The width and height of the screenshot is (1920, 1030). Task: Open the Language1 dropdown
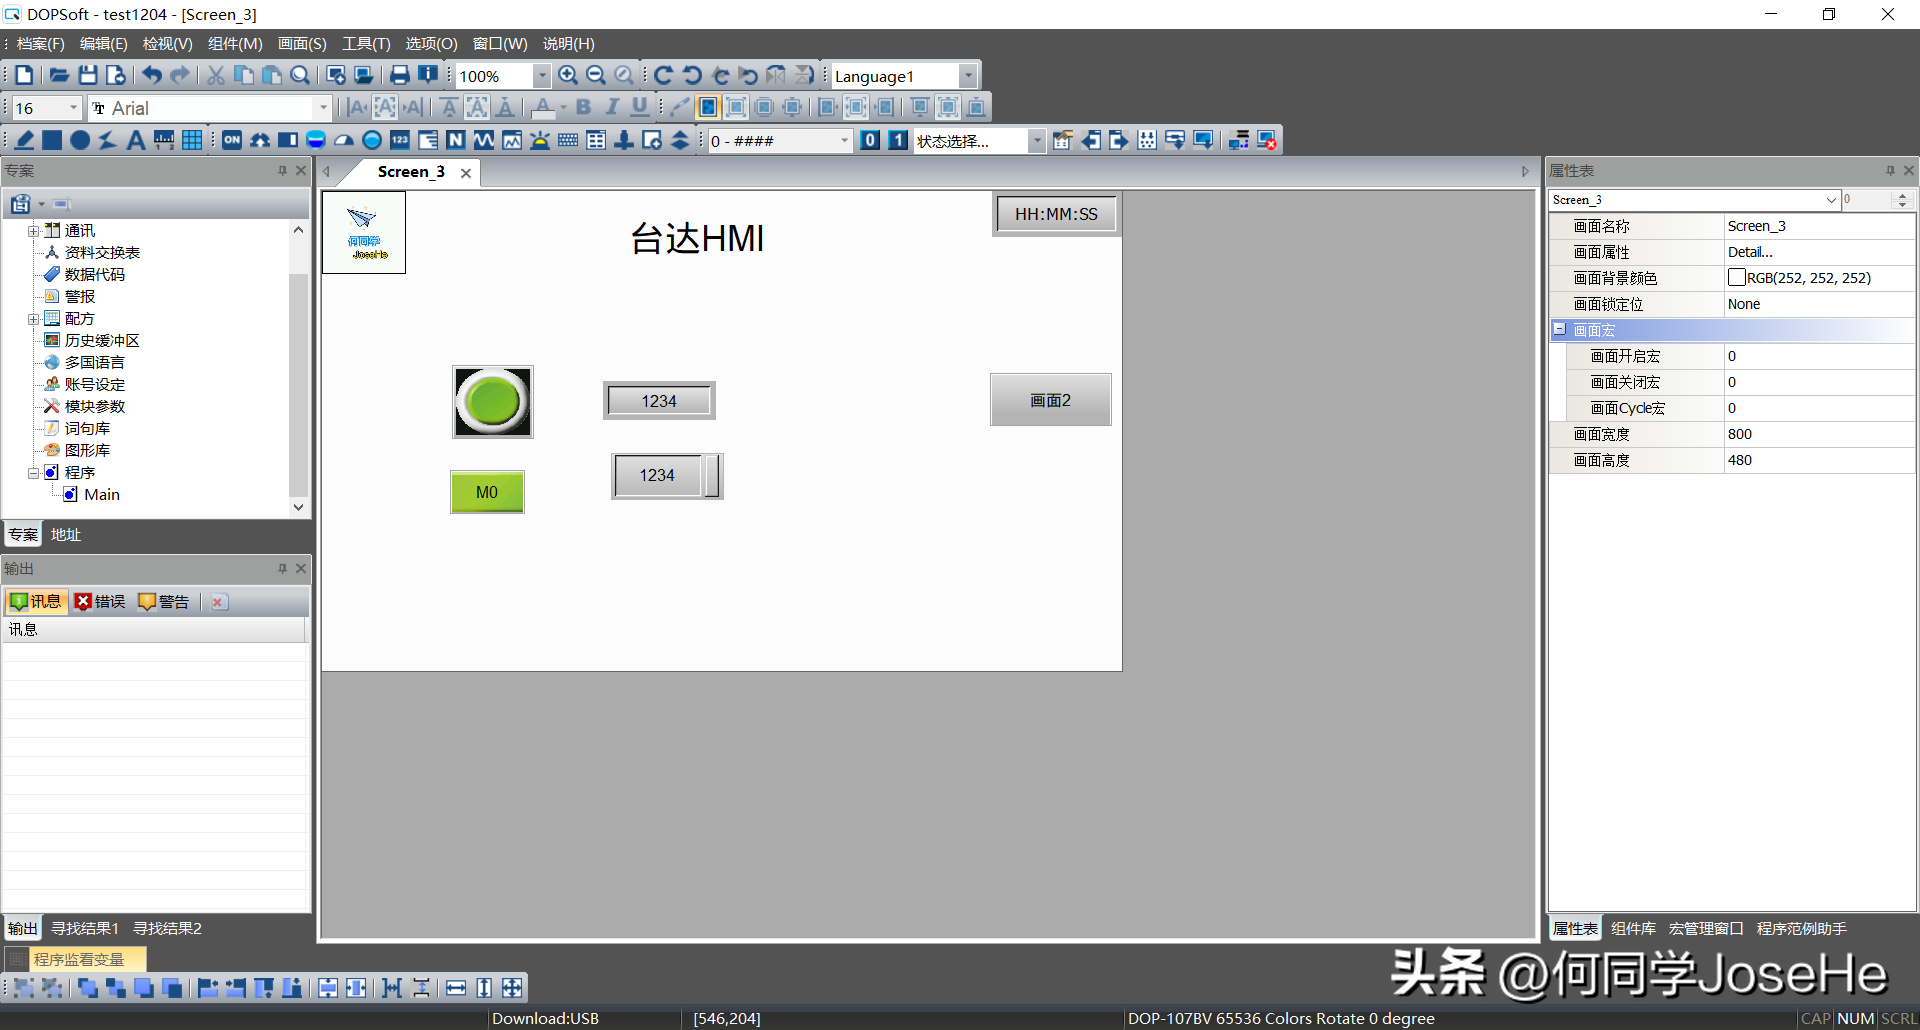click(967, 76)
